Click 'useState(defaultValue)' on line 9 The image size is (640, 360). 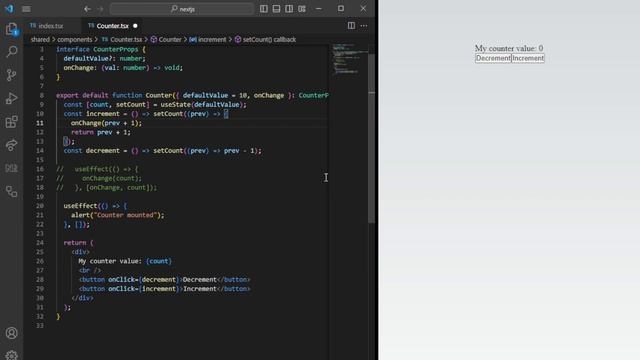point(203,104)
